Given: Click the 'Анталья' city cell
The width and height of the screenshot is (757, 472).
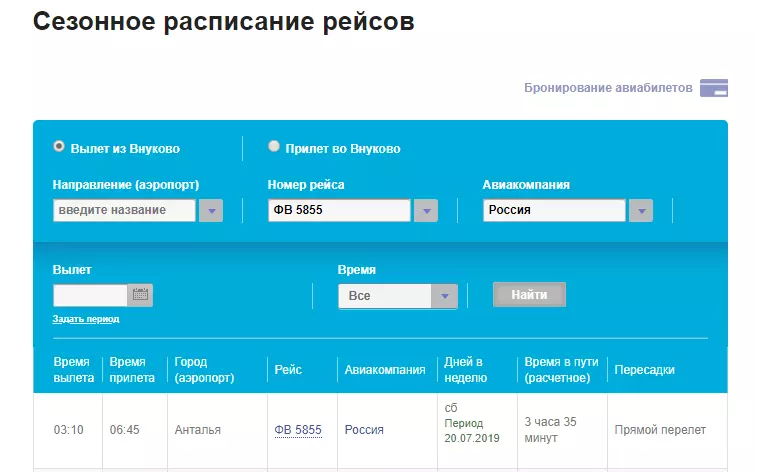Looking at the screenshot, I should click(197, 430).
